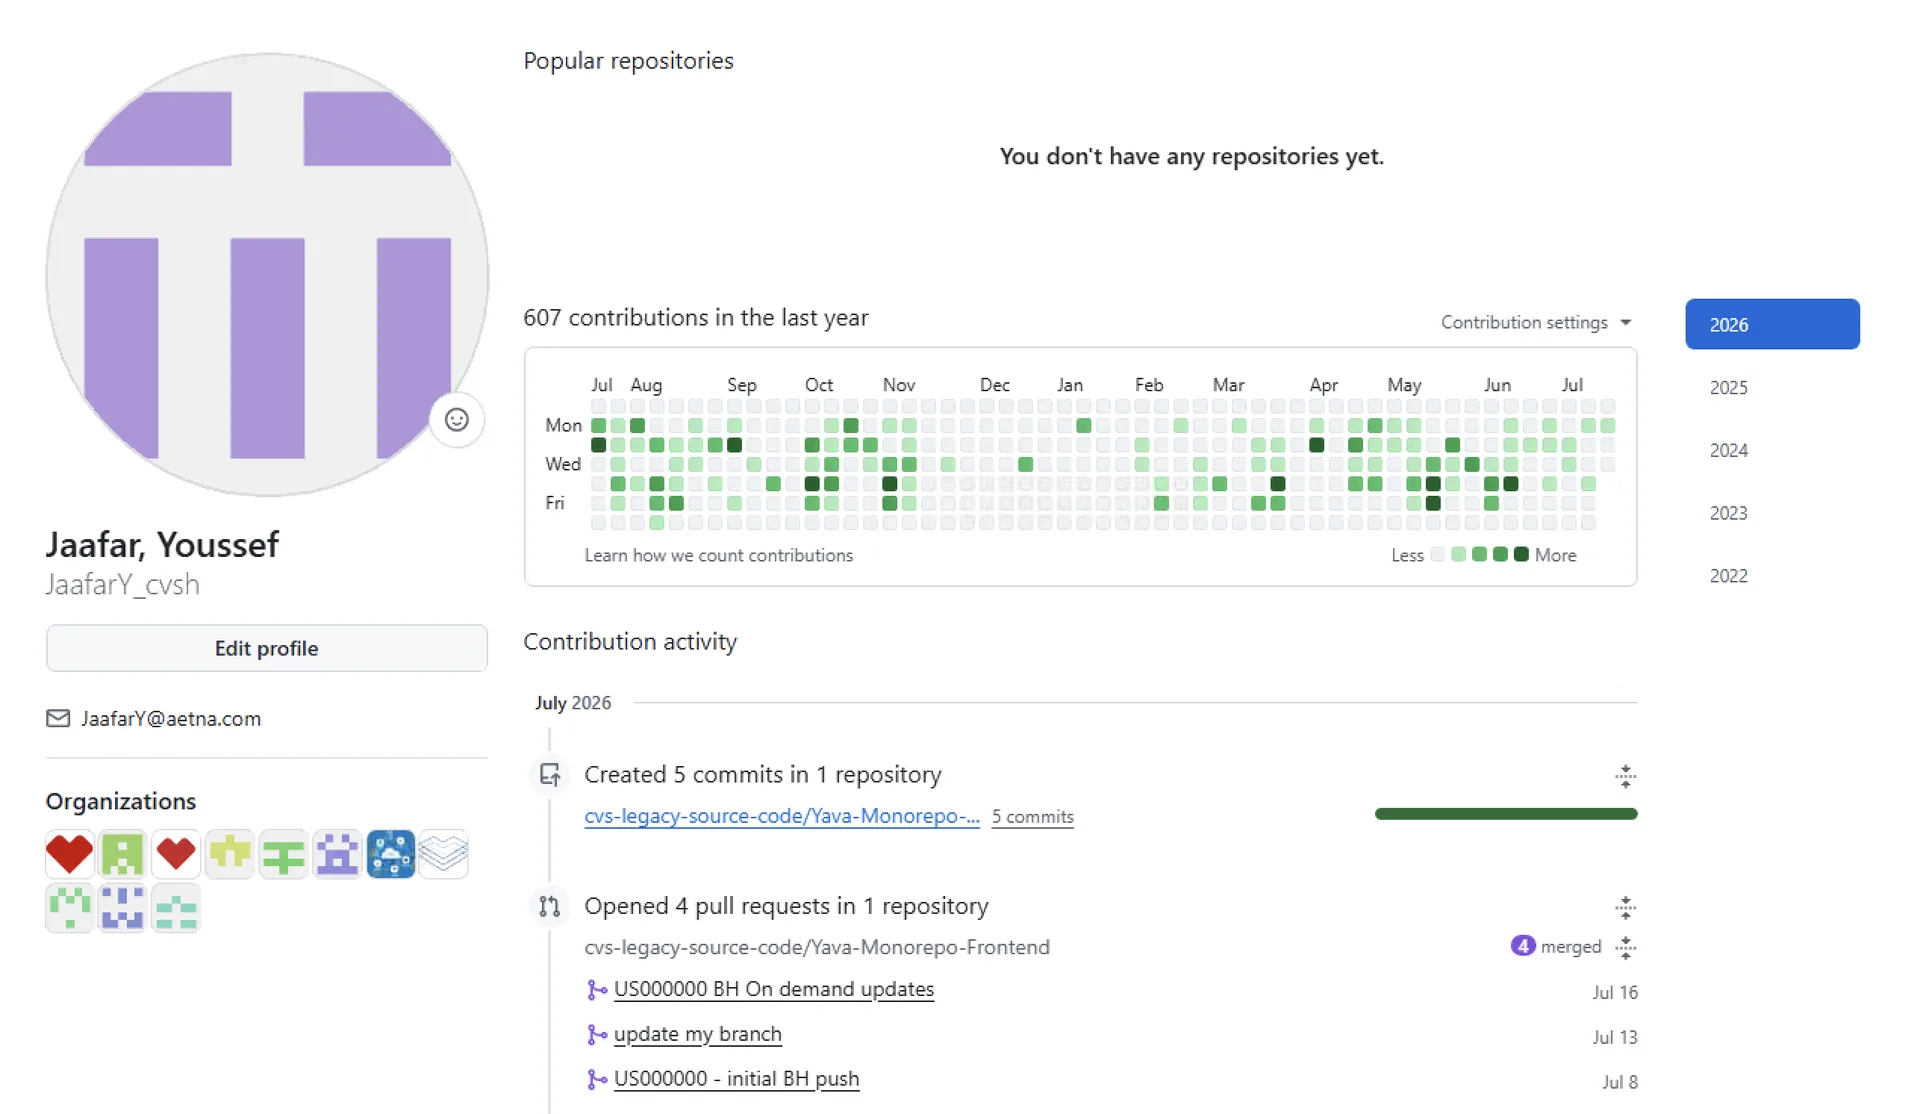Click the profile avatar image

click(x=267, y=275)
